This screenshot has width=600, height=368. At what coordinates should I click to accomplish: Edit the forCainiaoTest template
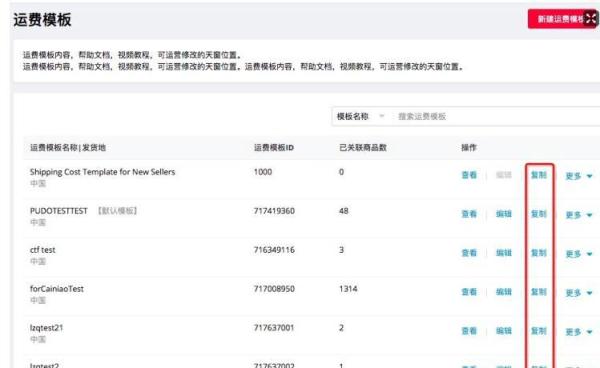[504, 292]
